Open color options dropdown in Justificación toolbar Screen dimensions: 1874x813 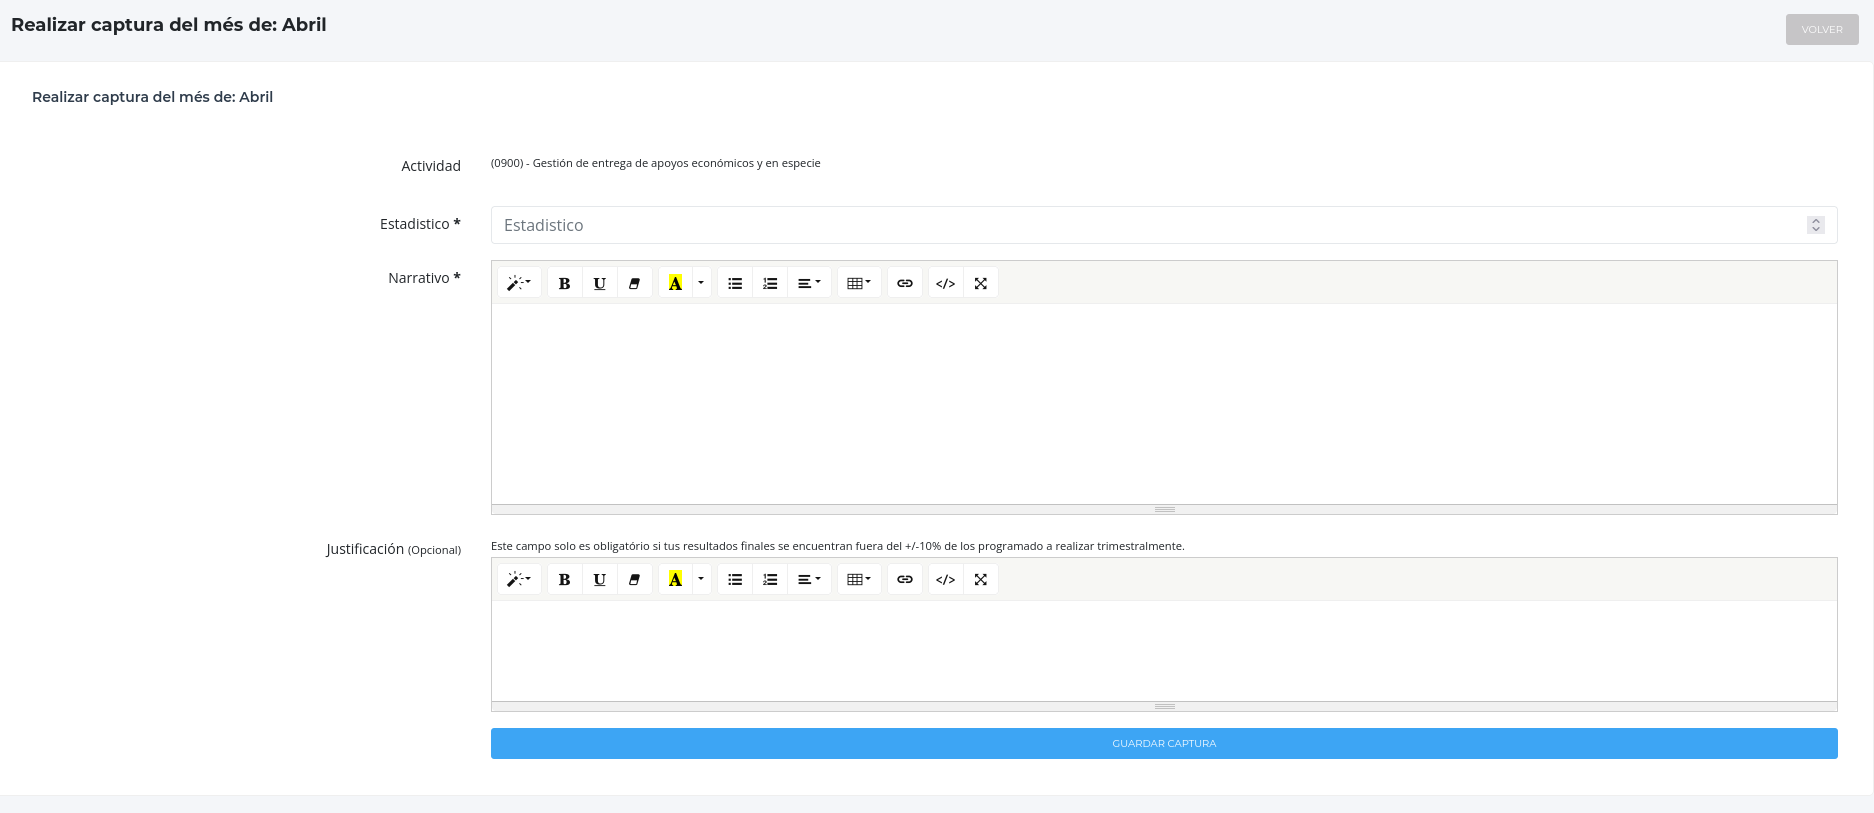(x=701, y=579)
